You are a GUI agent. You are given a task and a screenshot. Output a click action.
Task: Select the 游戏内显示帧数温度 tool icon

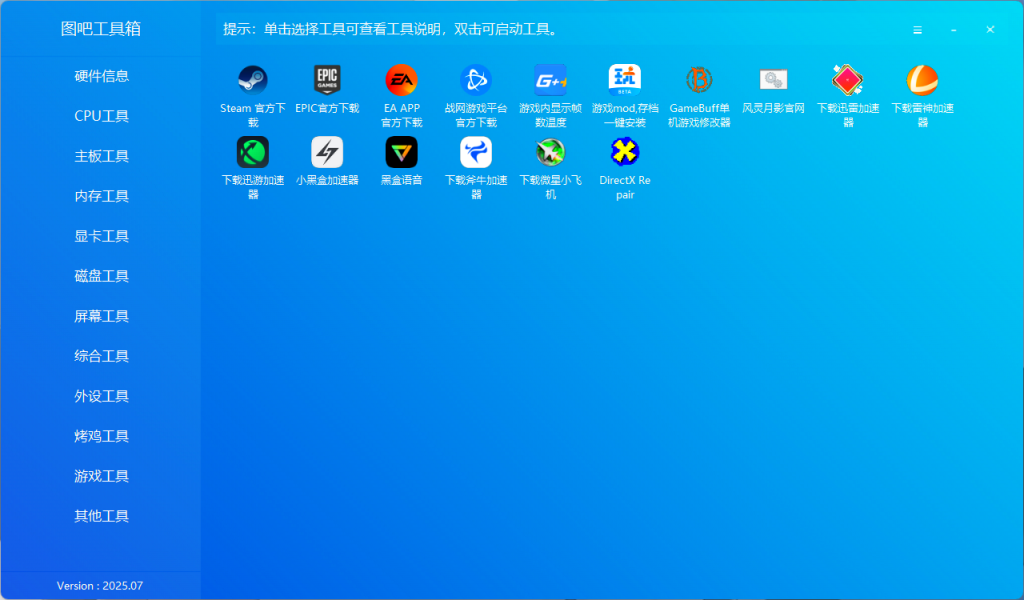[550, 80]
